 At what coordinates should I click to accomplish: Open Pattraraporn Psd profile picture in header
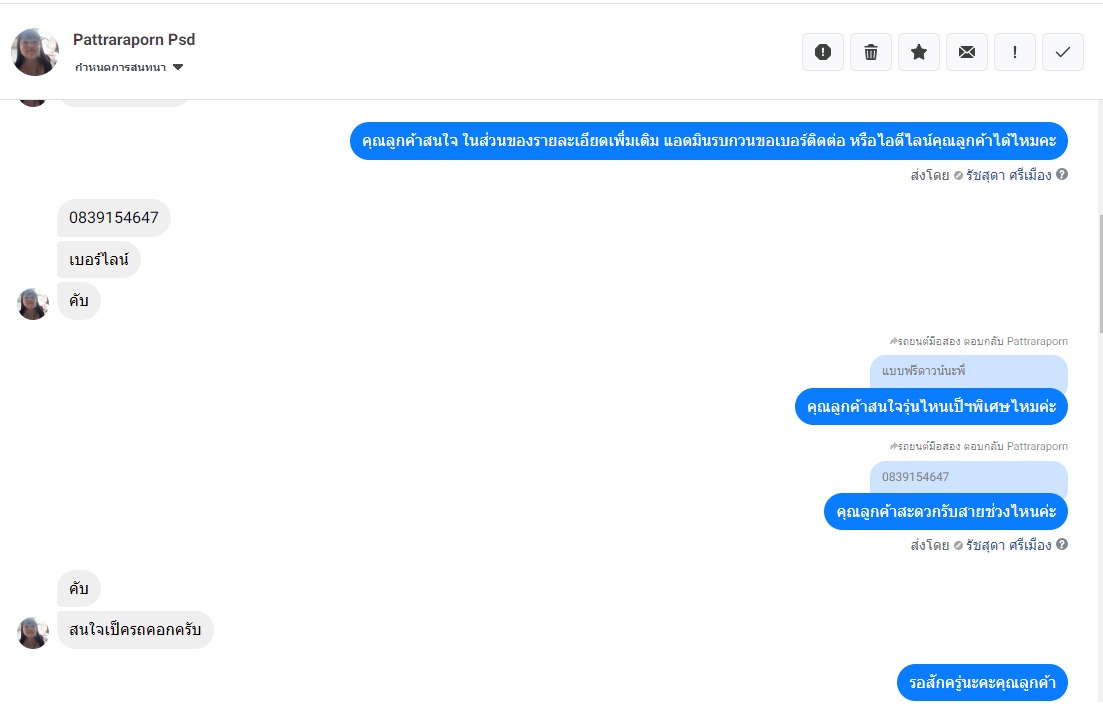pyautogui.click(x=34, y=52)
